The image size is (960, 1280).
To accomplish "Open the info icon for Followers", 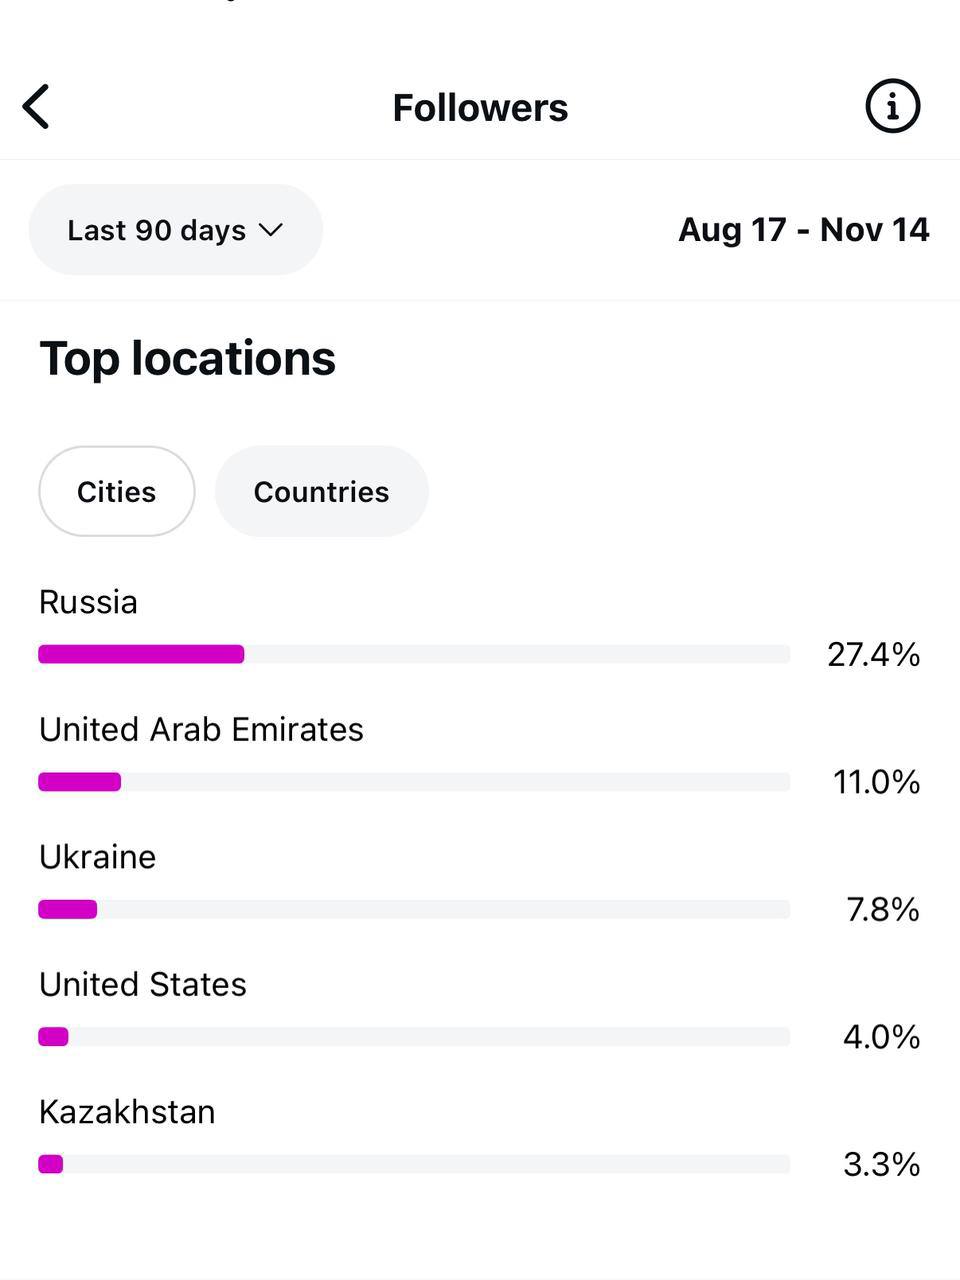I will 892,106.
